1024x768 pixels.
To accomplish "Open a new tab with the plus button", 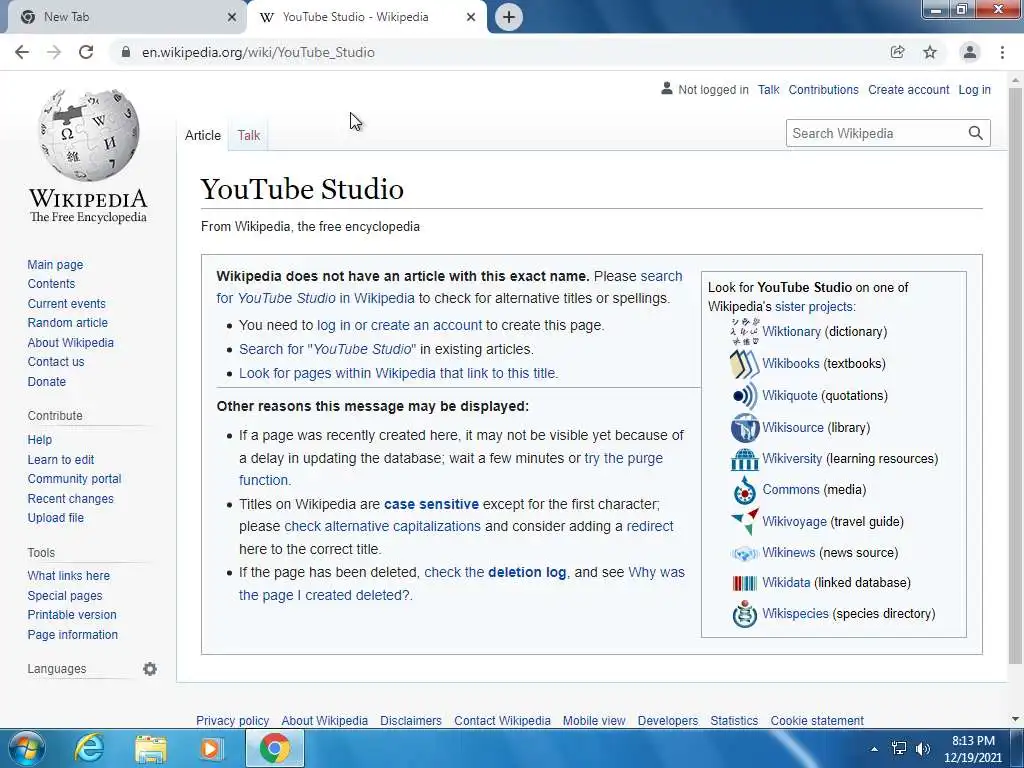I will coord(509,17).
